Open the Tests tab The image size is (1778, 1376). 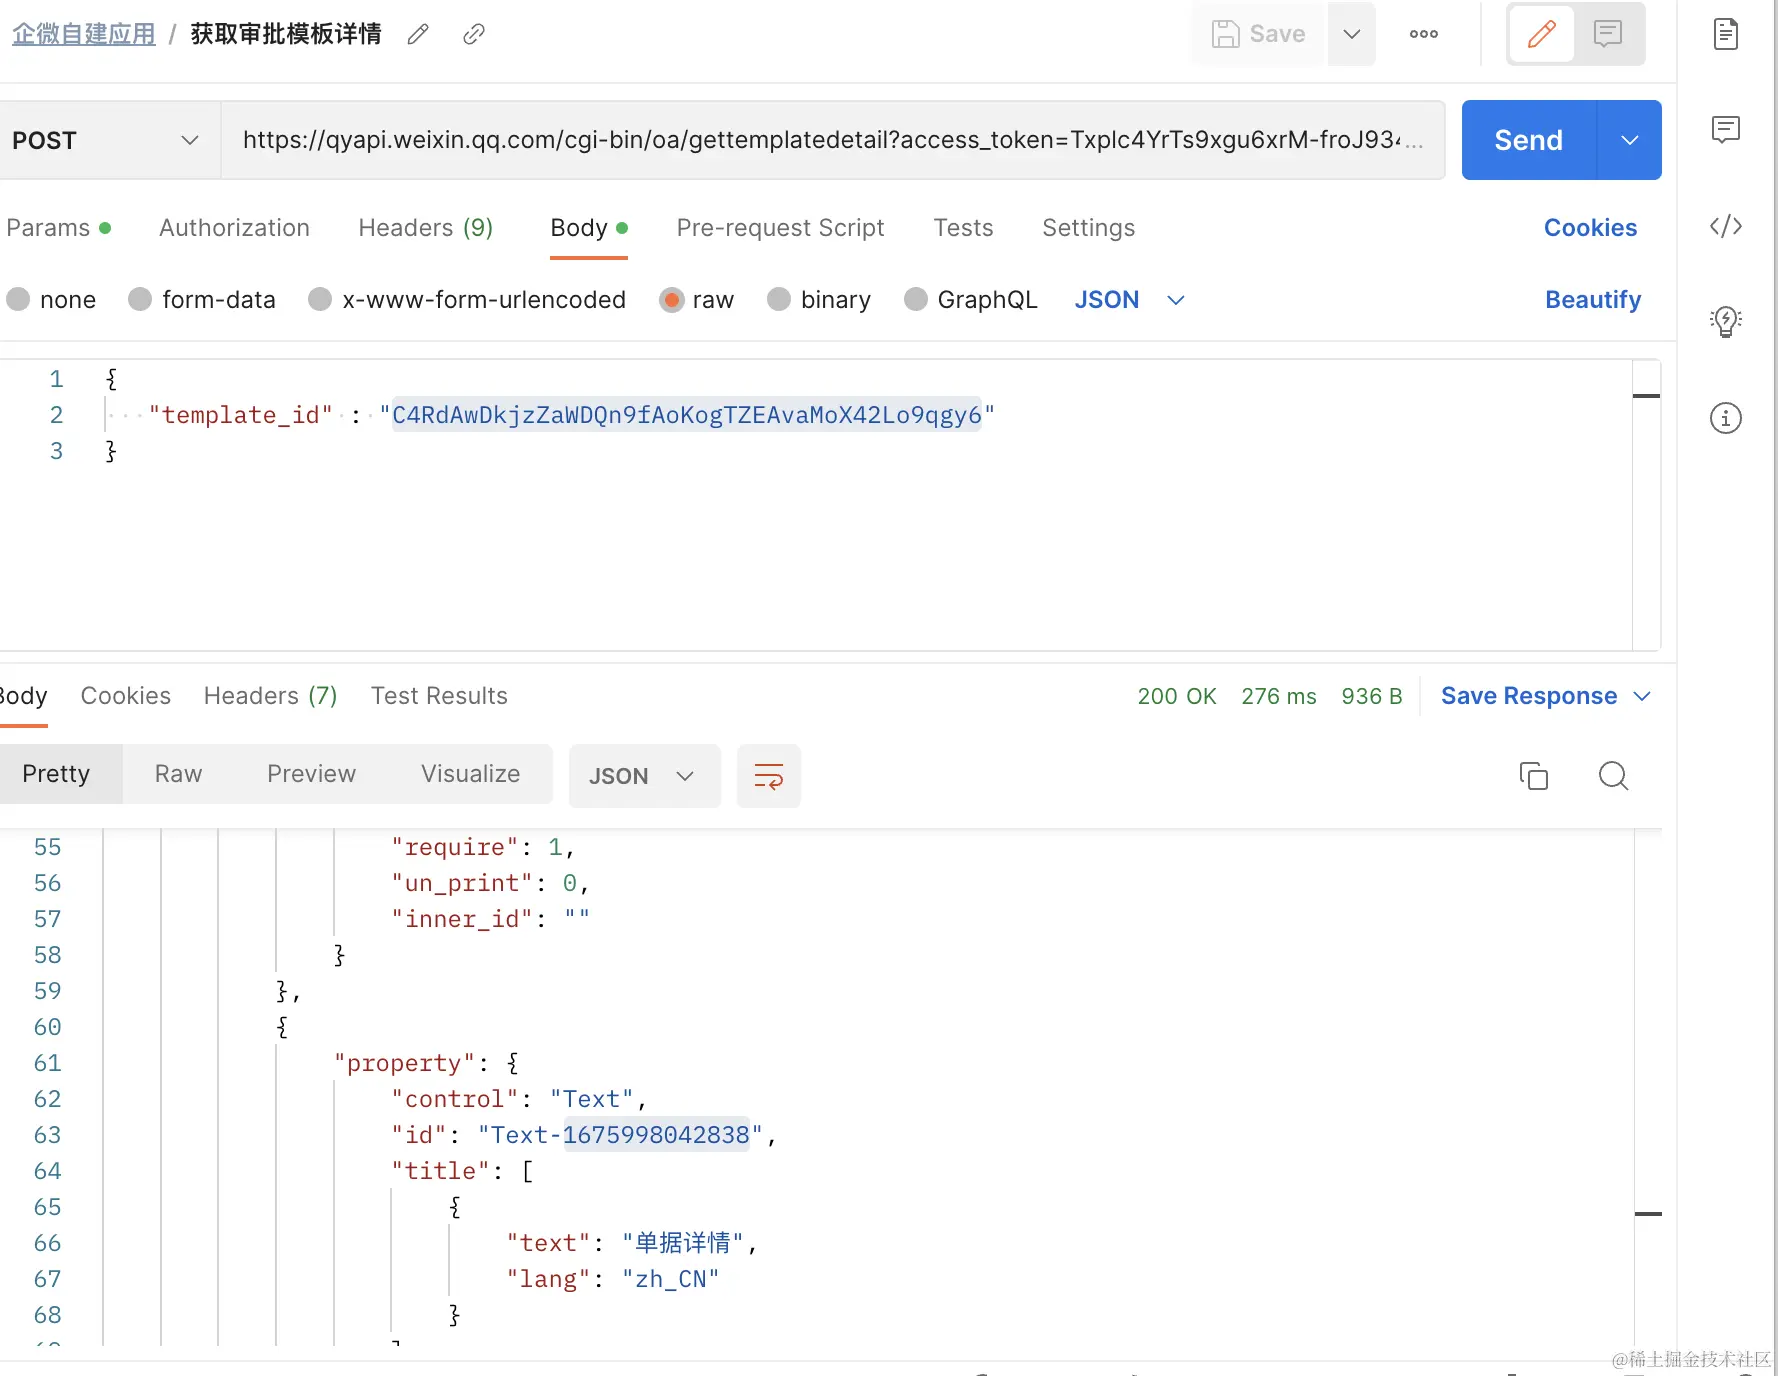point(963,228)
